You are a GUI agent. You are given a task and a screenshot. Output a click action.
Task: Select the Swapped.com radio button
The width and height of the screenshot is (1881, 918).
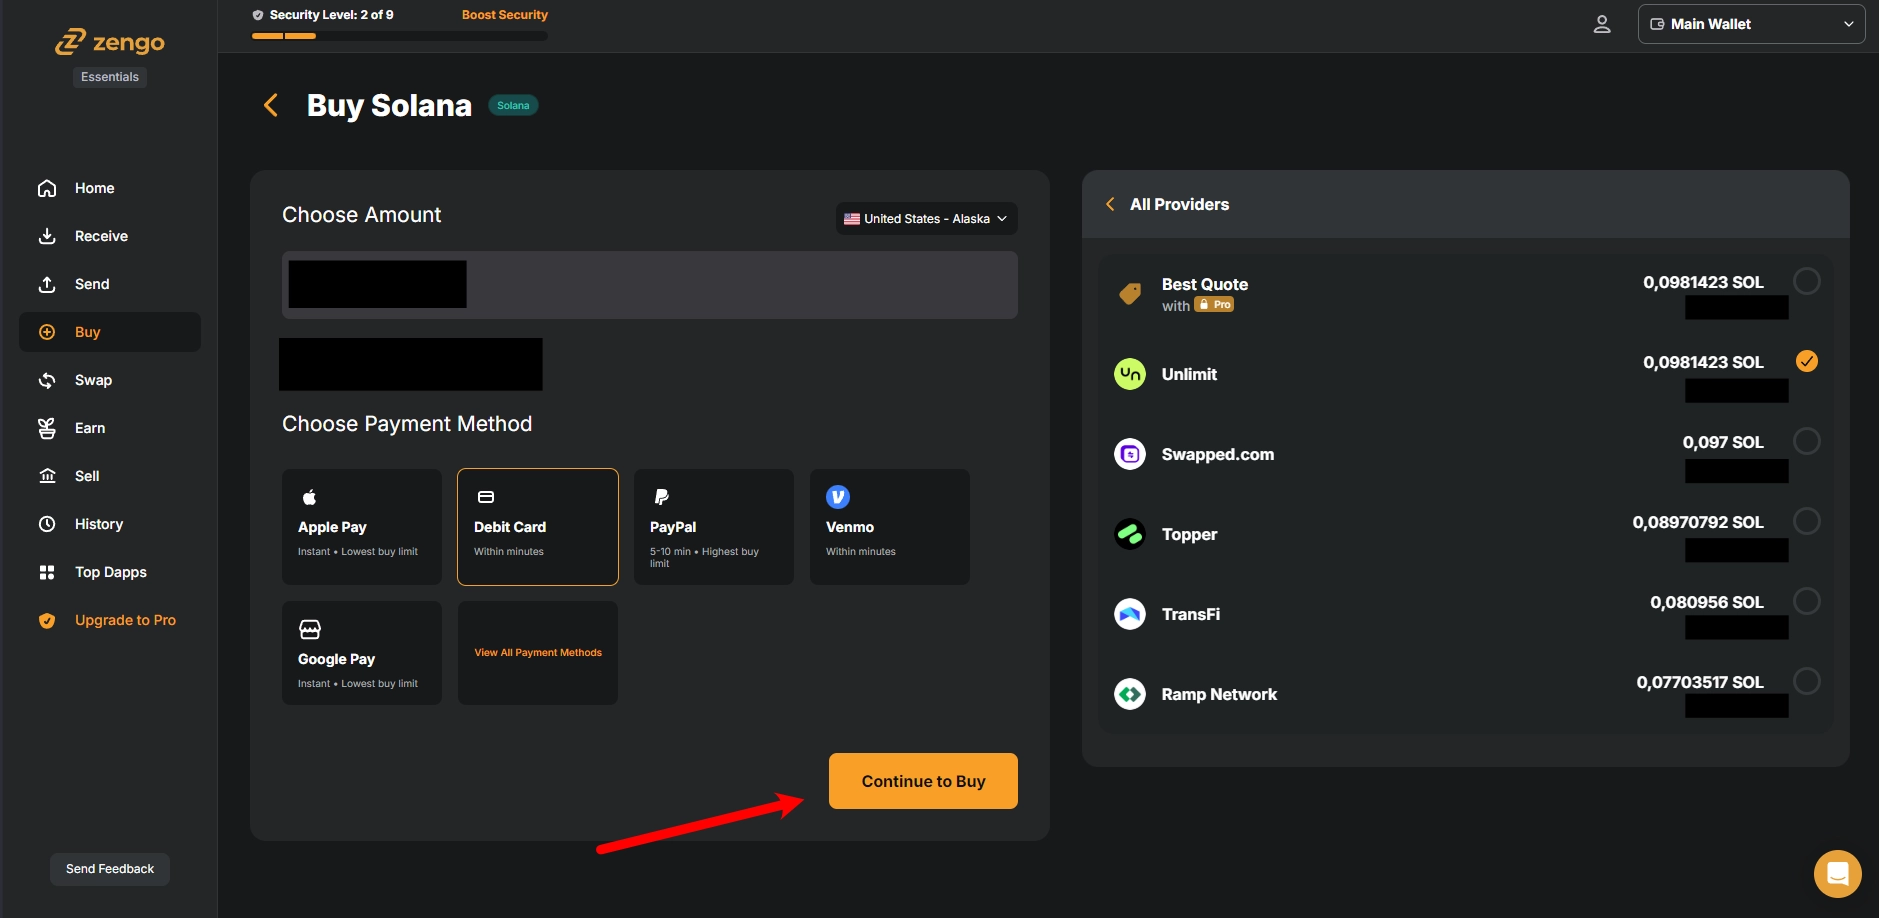coord(1806,441)
